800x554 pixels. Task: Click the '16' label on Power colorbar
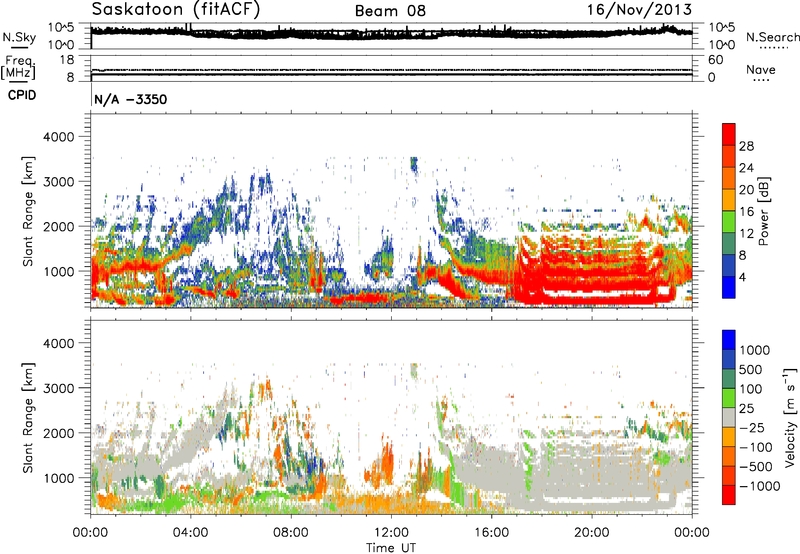pyautogui.click(x=746, y=212)
